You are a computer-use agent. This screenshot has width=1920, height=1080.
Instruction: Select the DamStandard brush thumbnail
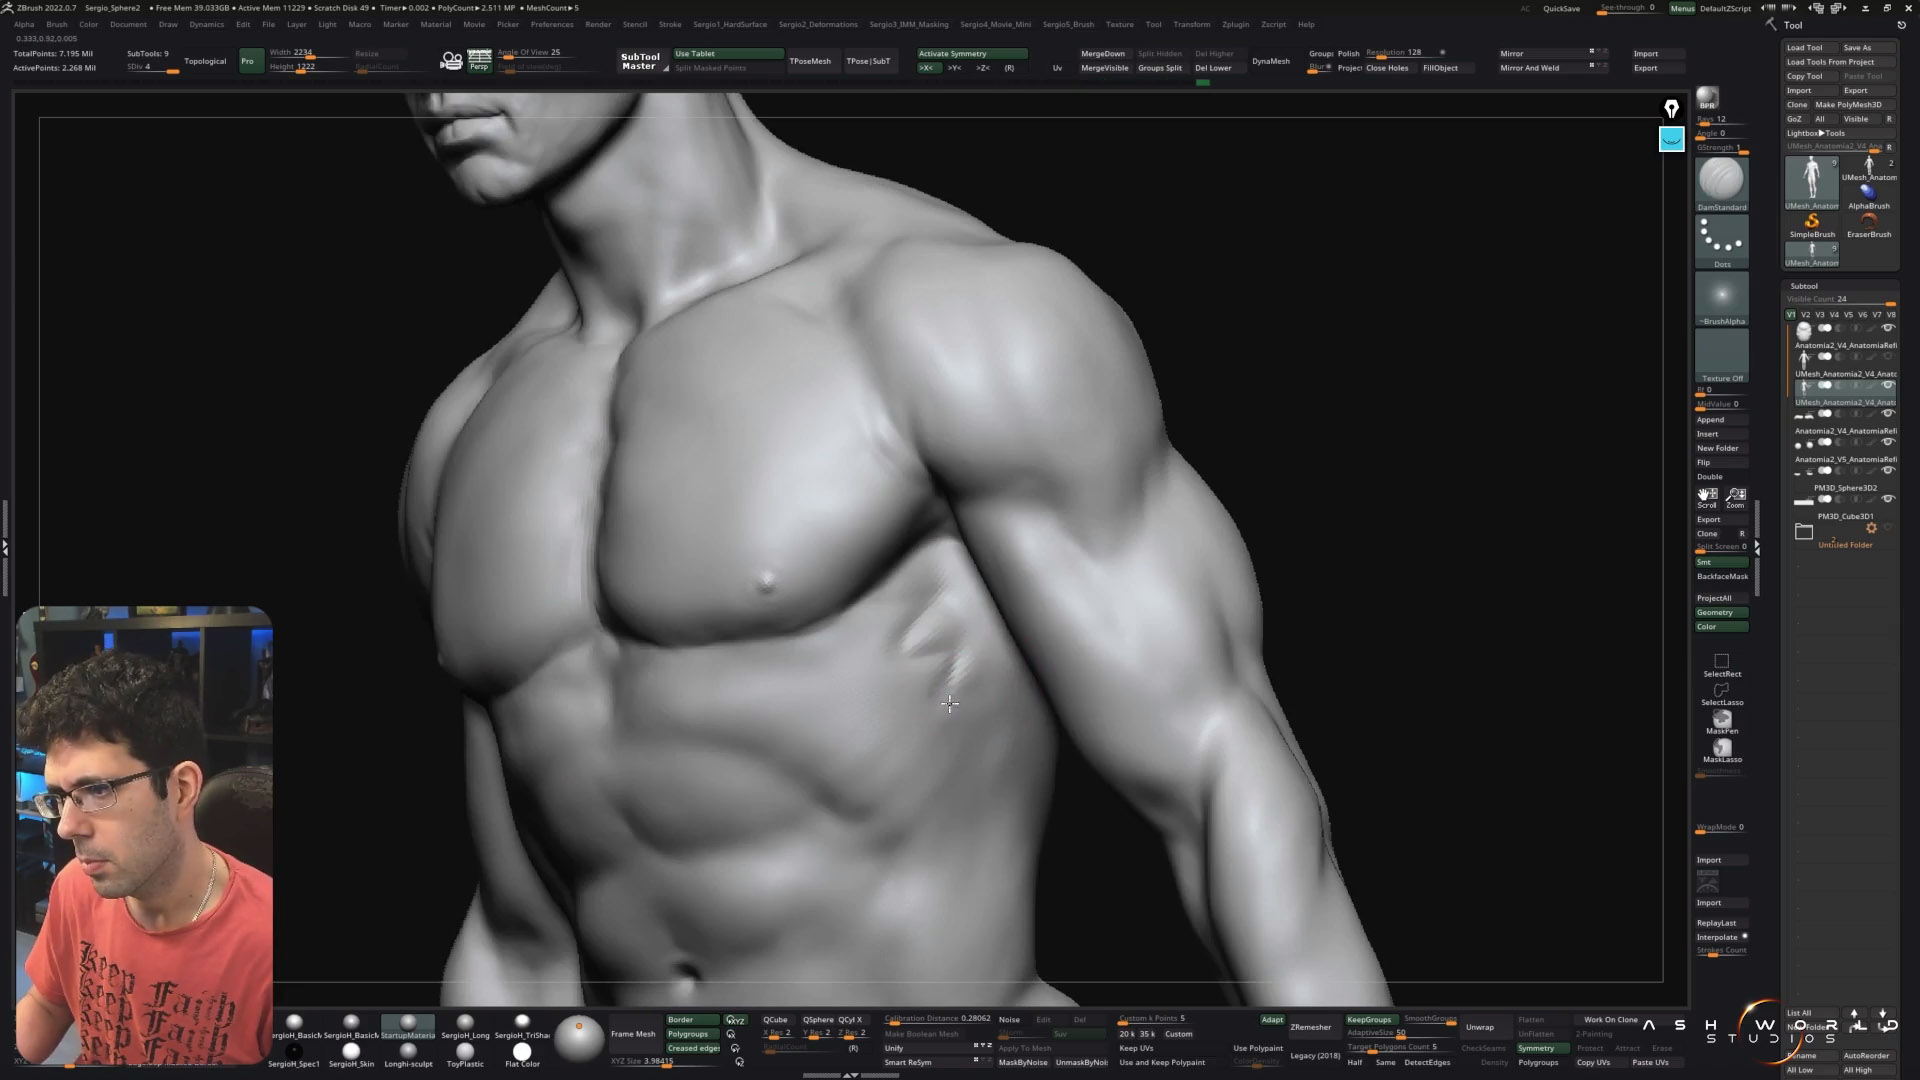1721,181
